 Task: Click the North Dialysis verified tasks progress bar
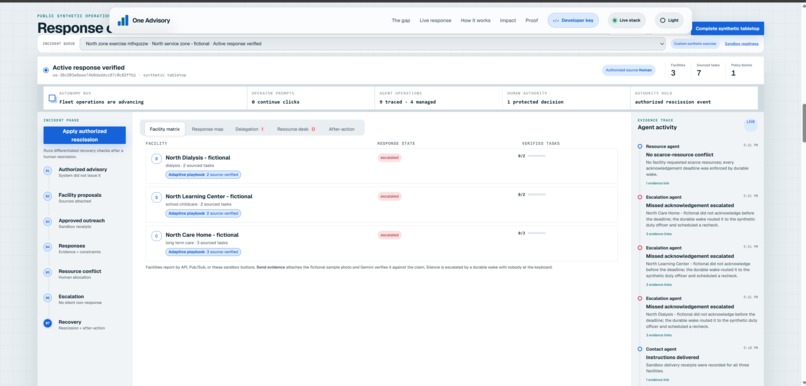click(537, 156)
